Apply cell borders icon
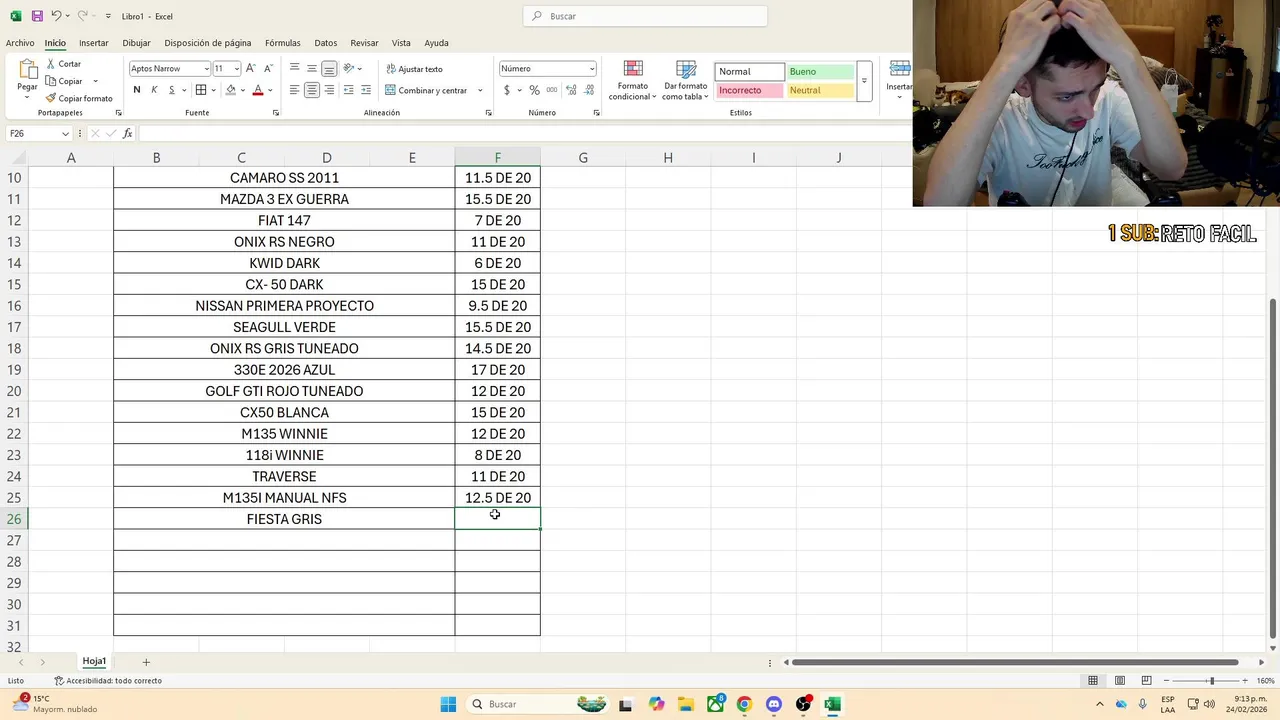Image resolution: width=1280 pixels, height=720 pixels. pyautogui.click(x=201, y=90)
